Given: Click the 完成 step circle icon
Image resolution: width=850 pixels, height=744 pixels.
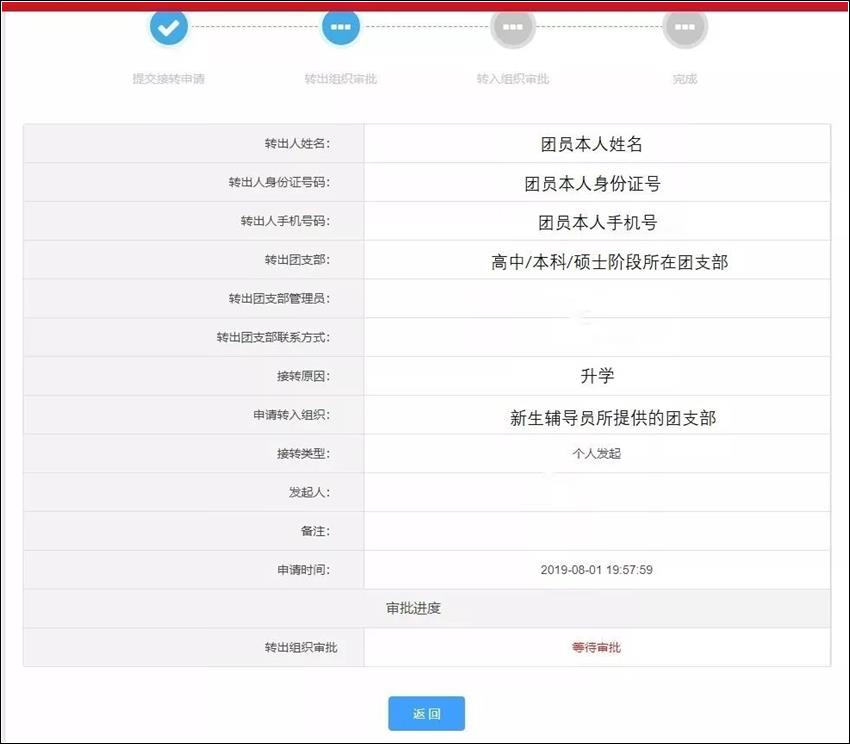Looking at the screenshot, I should tap(685, 28).
